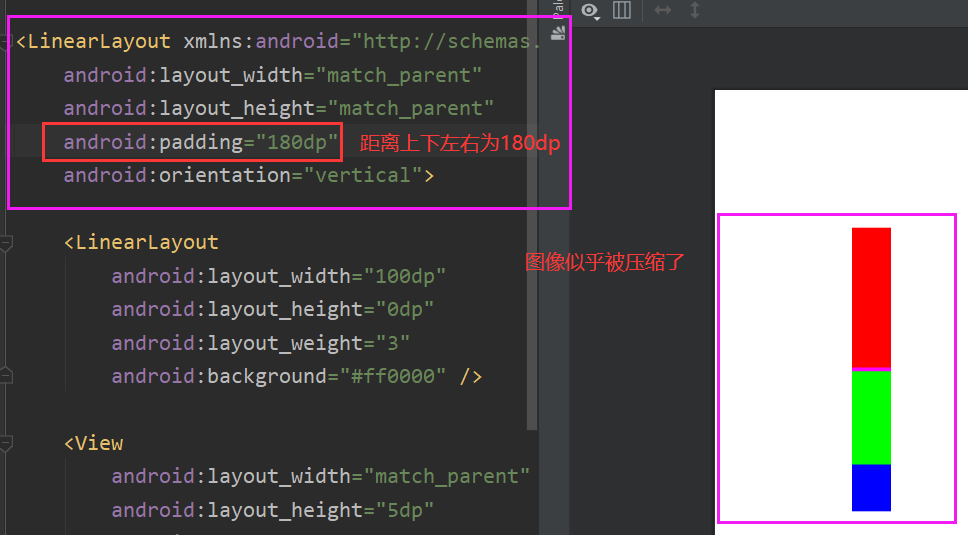Open the Palette panel via its palette icon
Screen dimensions: 968x535
coord(557,33)
